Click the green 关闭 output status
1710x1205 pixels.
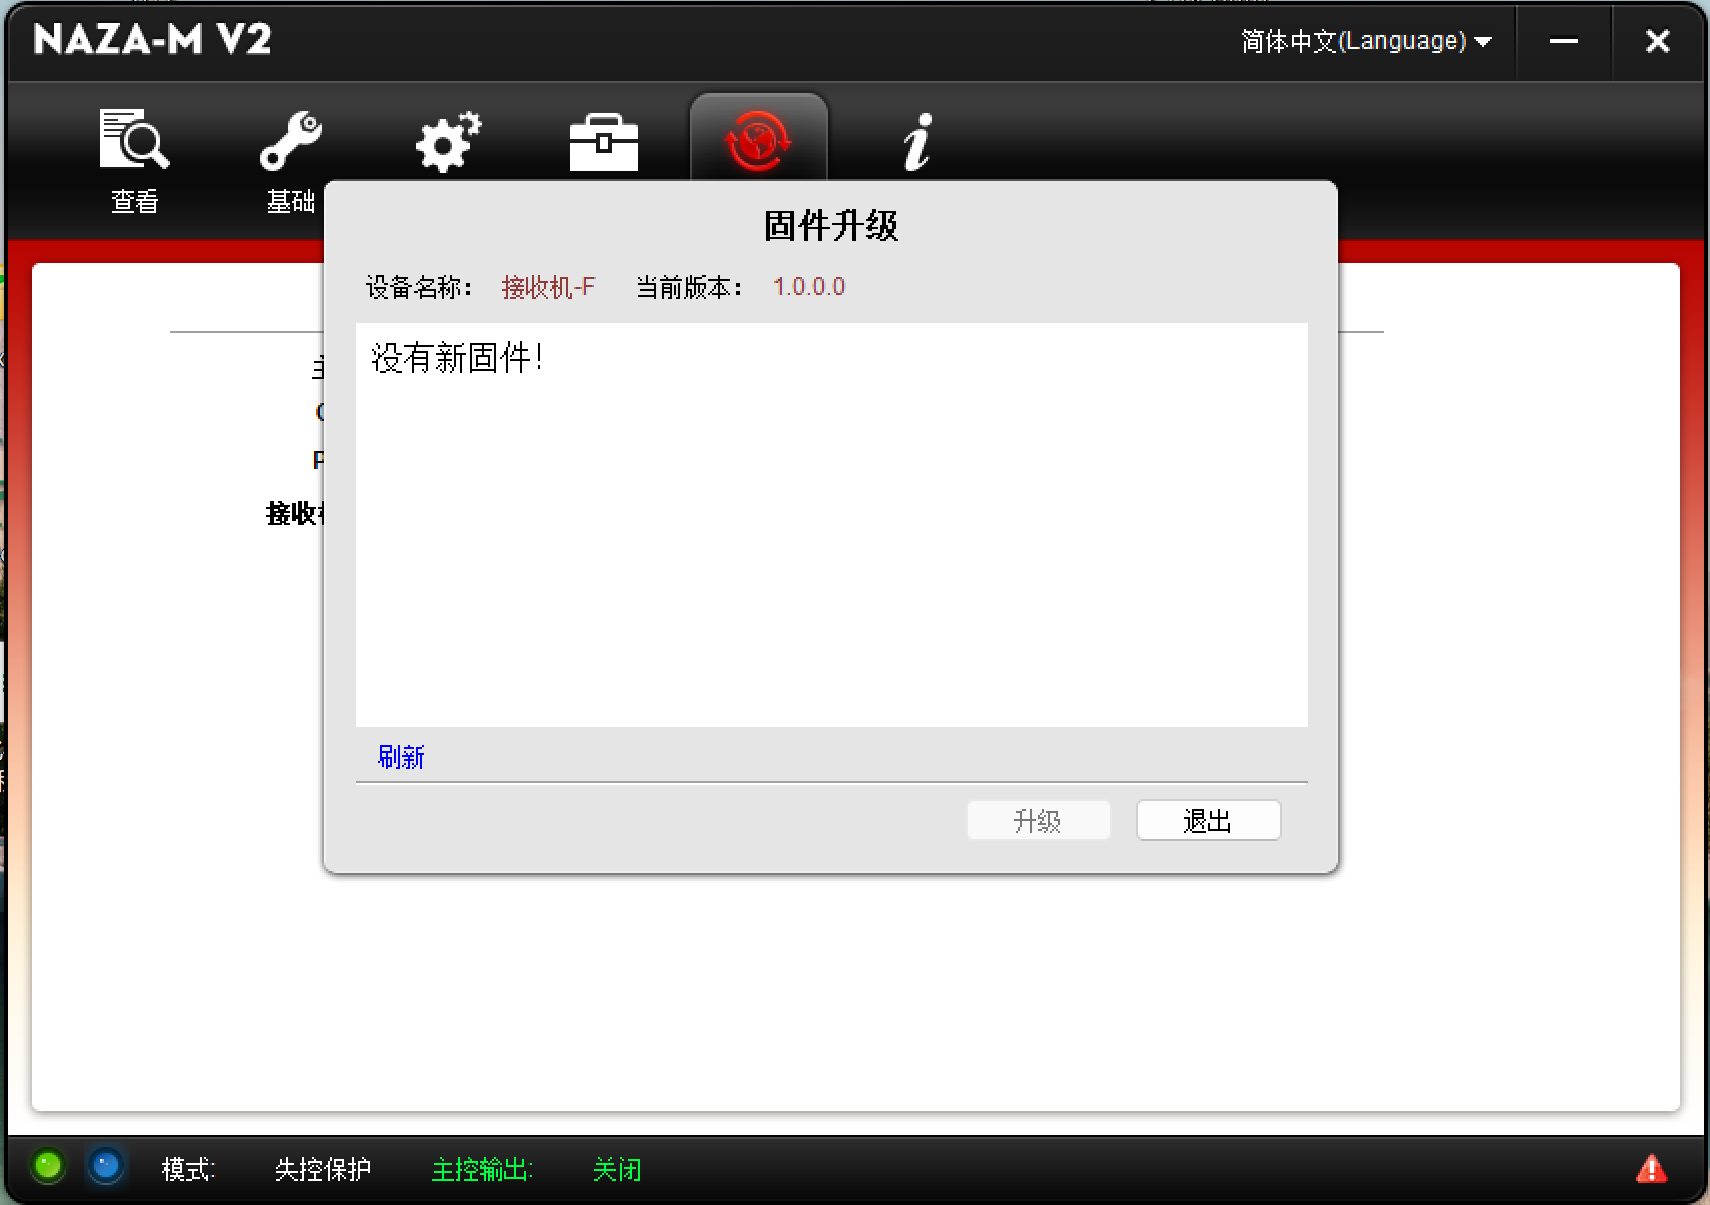pos(617,1169)
